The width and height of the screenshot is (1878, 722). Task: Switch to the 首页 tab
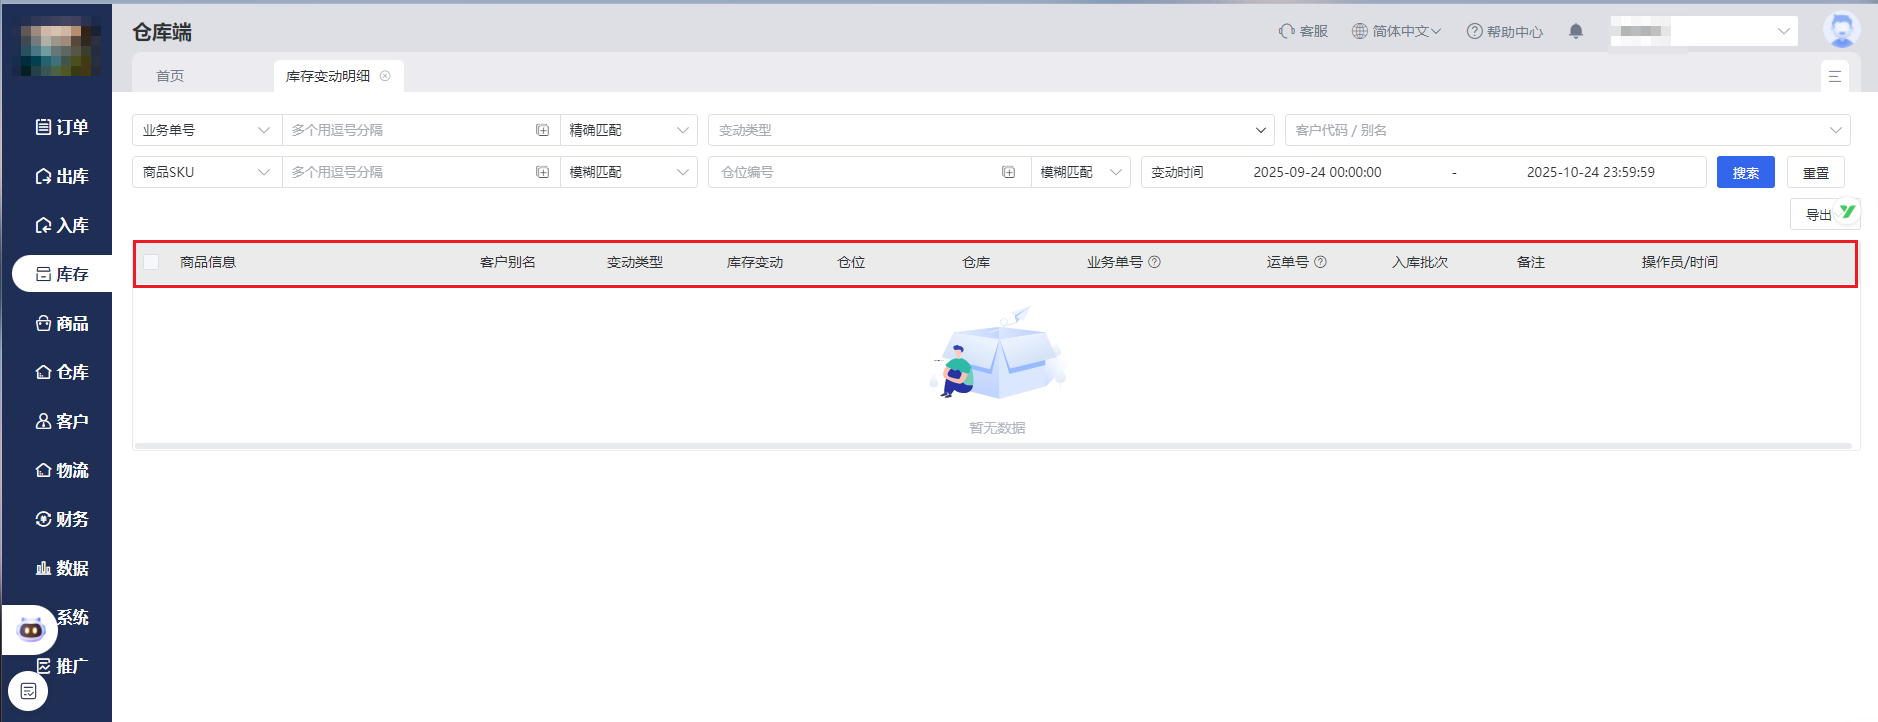(x=170, y=76)
